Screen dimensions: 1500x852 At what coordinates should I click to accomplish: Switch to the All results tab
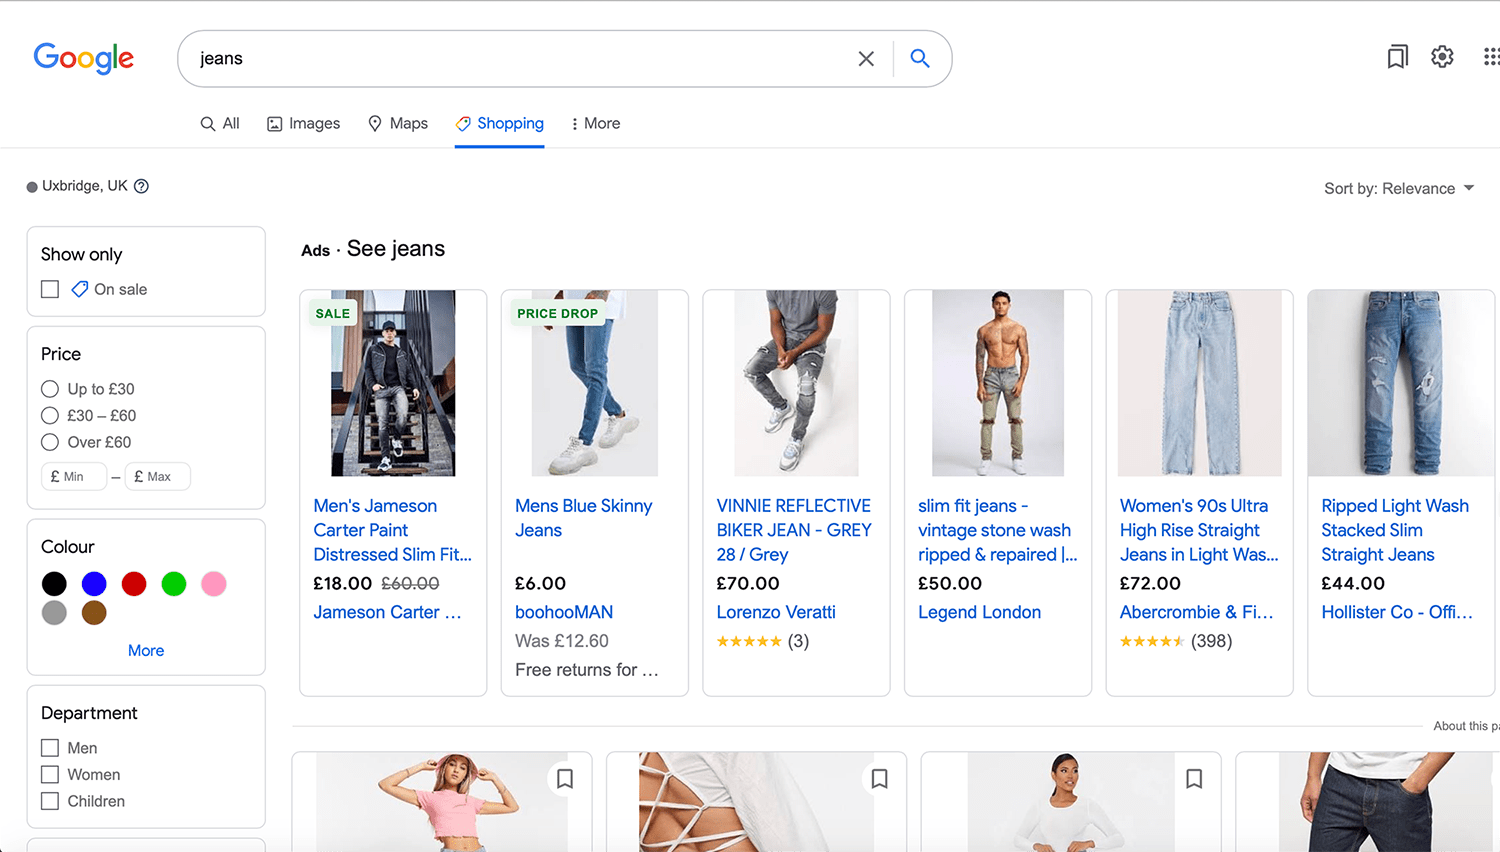(x=220, y=123)
